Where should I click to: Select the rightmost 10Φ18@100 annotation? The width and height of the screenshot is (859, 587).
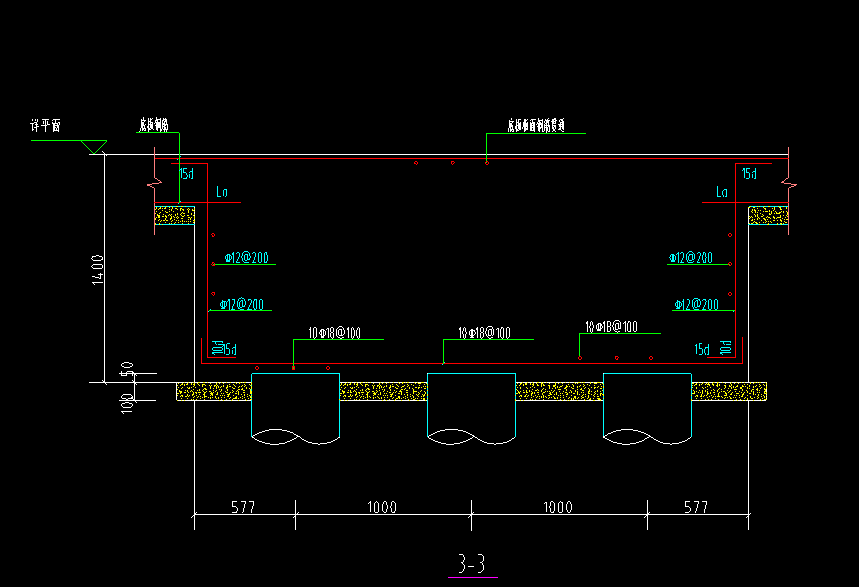pyautogui.click(x=612, y=326)
